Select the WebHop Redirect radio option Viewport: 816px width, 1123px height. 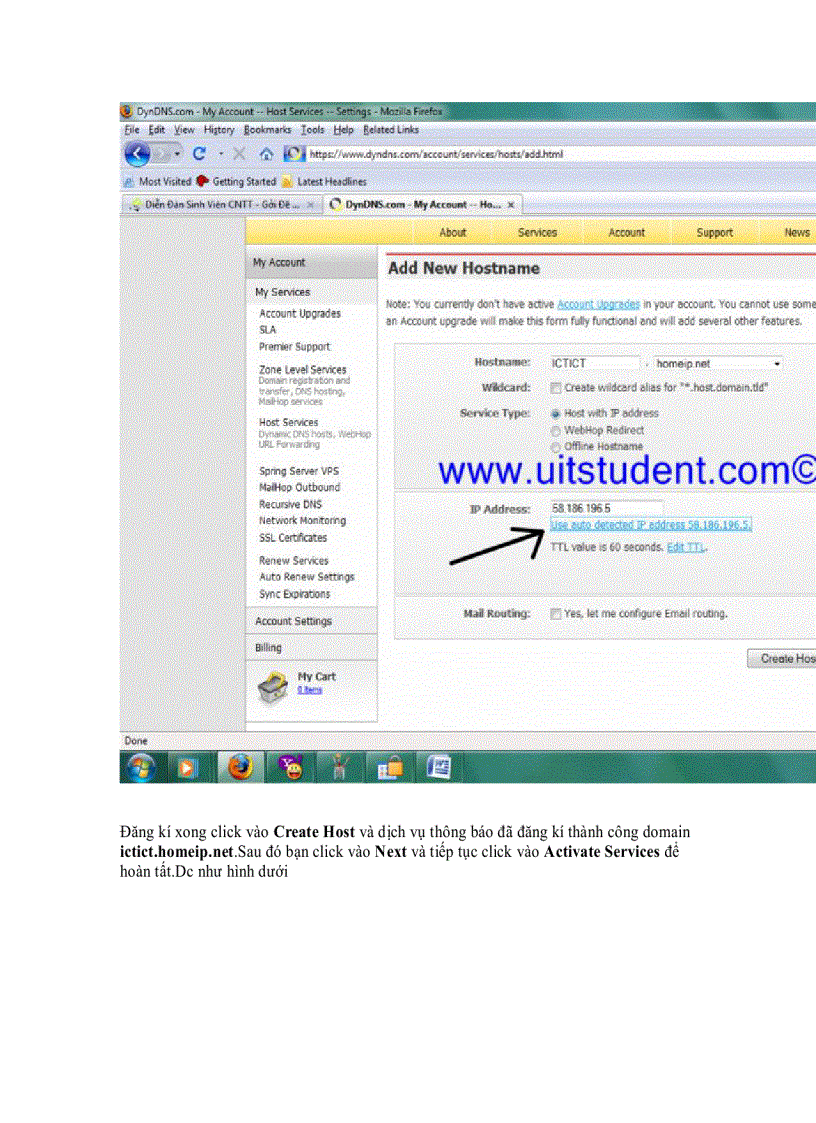556,430
